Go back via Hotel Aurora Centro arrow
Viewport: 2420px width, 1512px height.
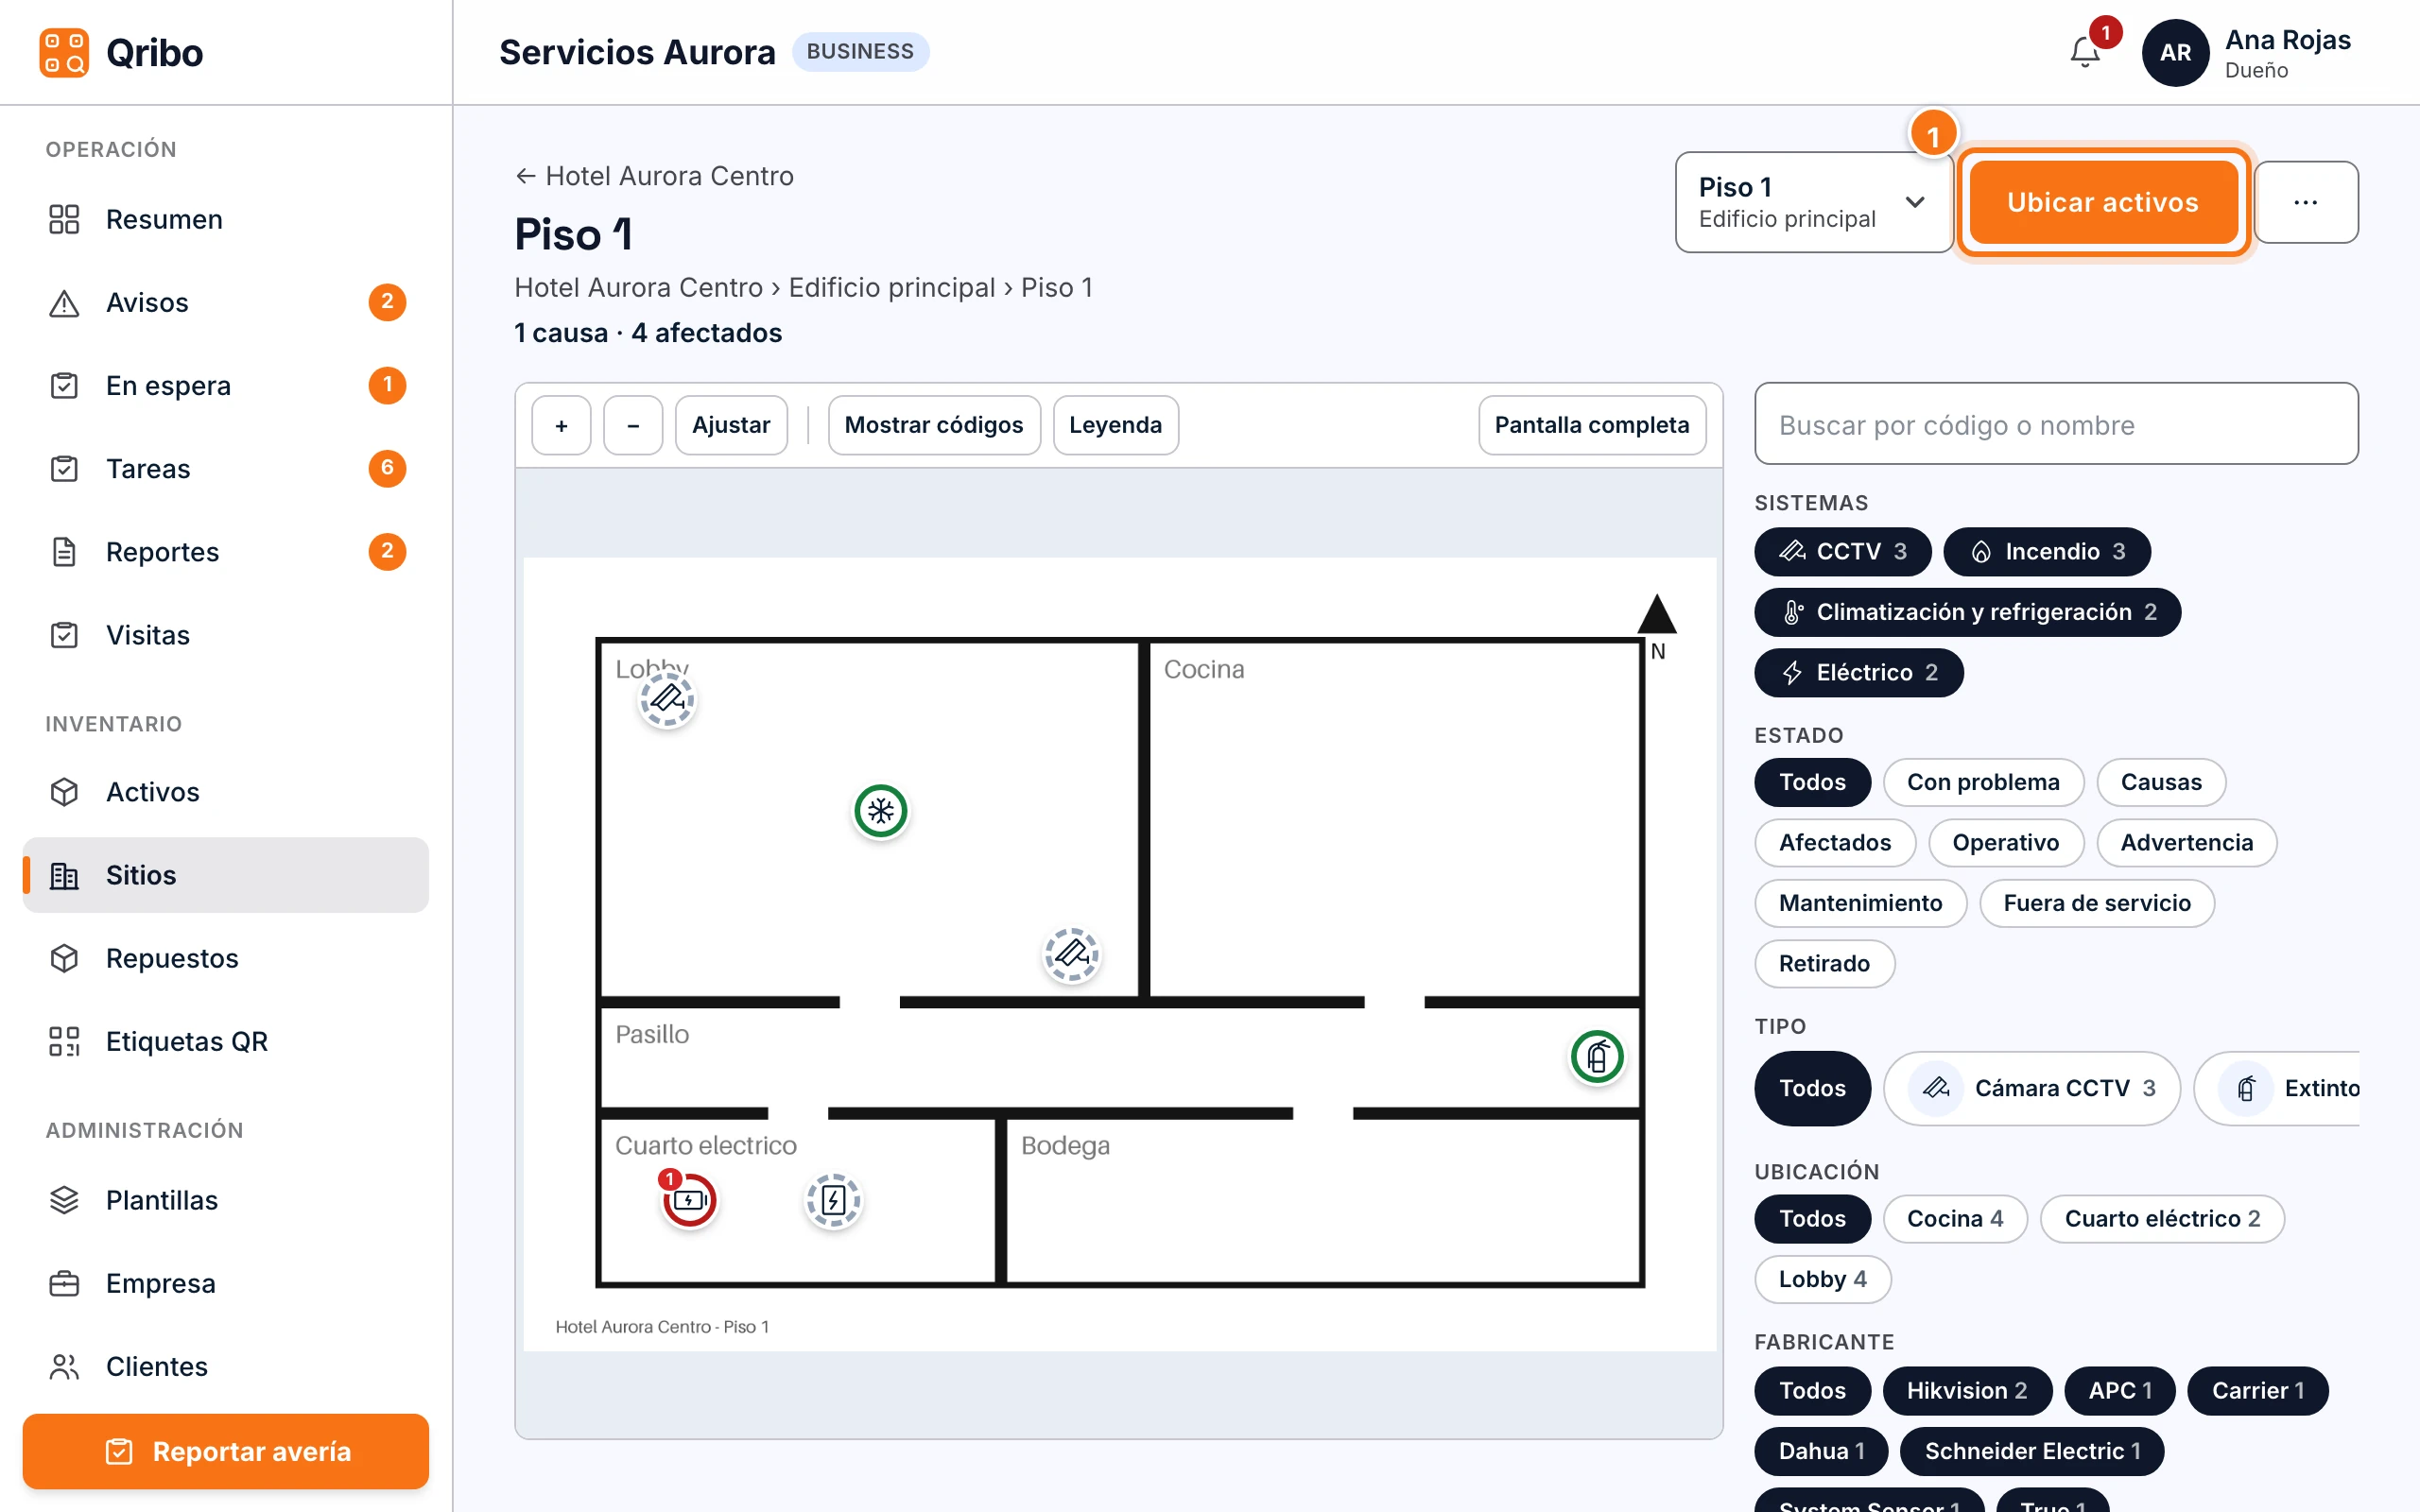[654, 176]
